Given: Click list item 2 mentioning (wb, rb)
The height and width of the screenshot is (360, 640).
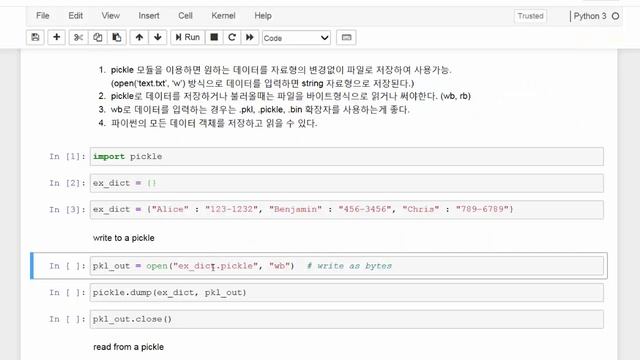Looking at the screenshot, I should (291, 96).
